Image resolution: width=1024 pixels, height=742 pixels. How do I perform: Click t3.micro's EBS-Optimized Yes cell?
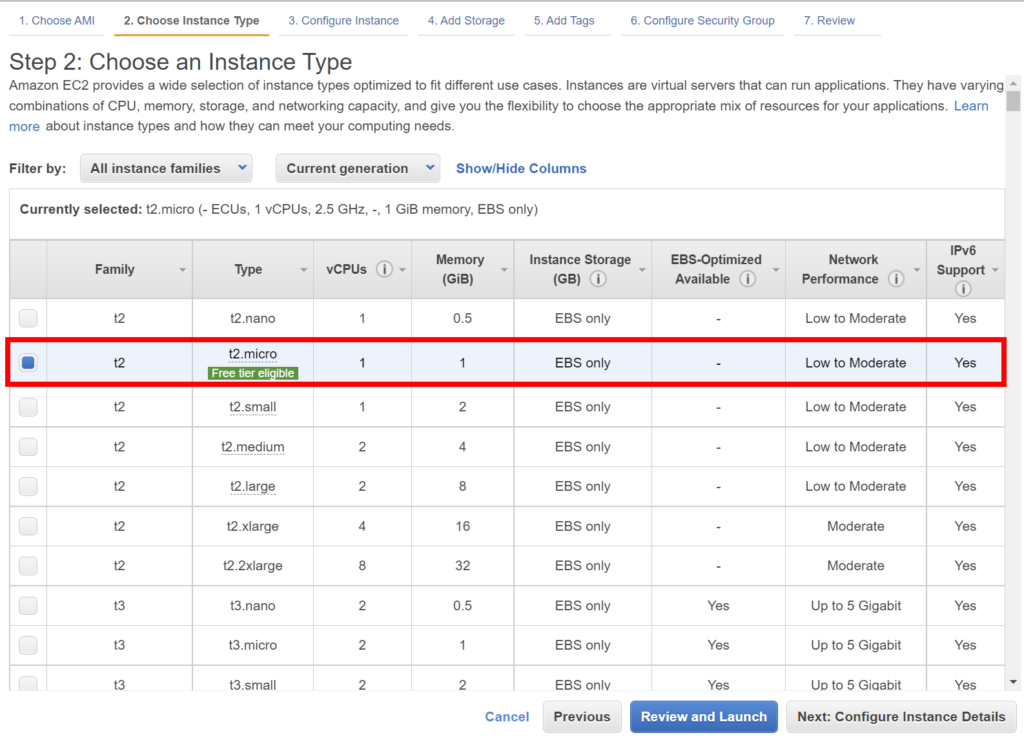(x=718, y=645)
